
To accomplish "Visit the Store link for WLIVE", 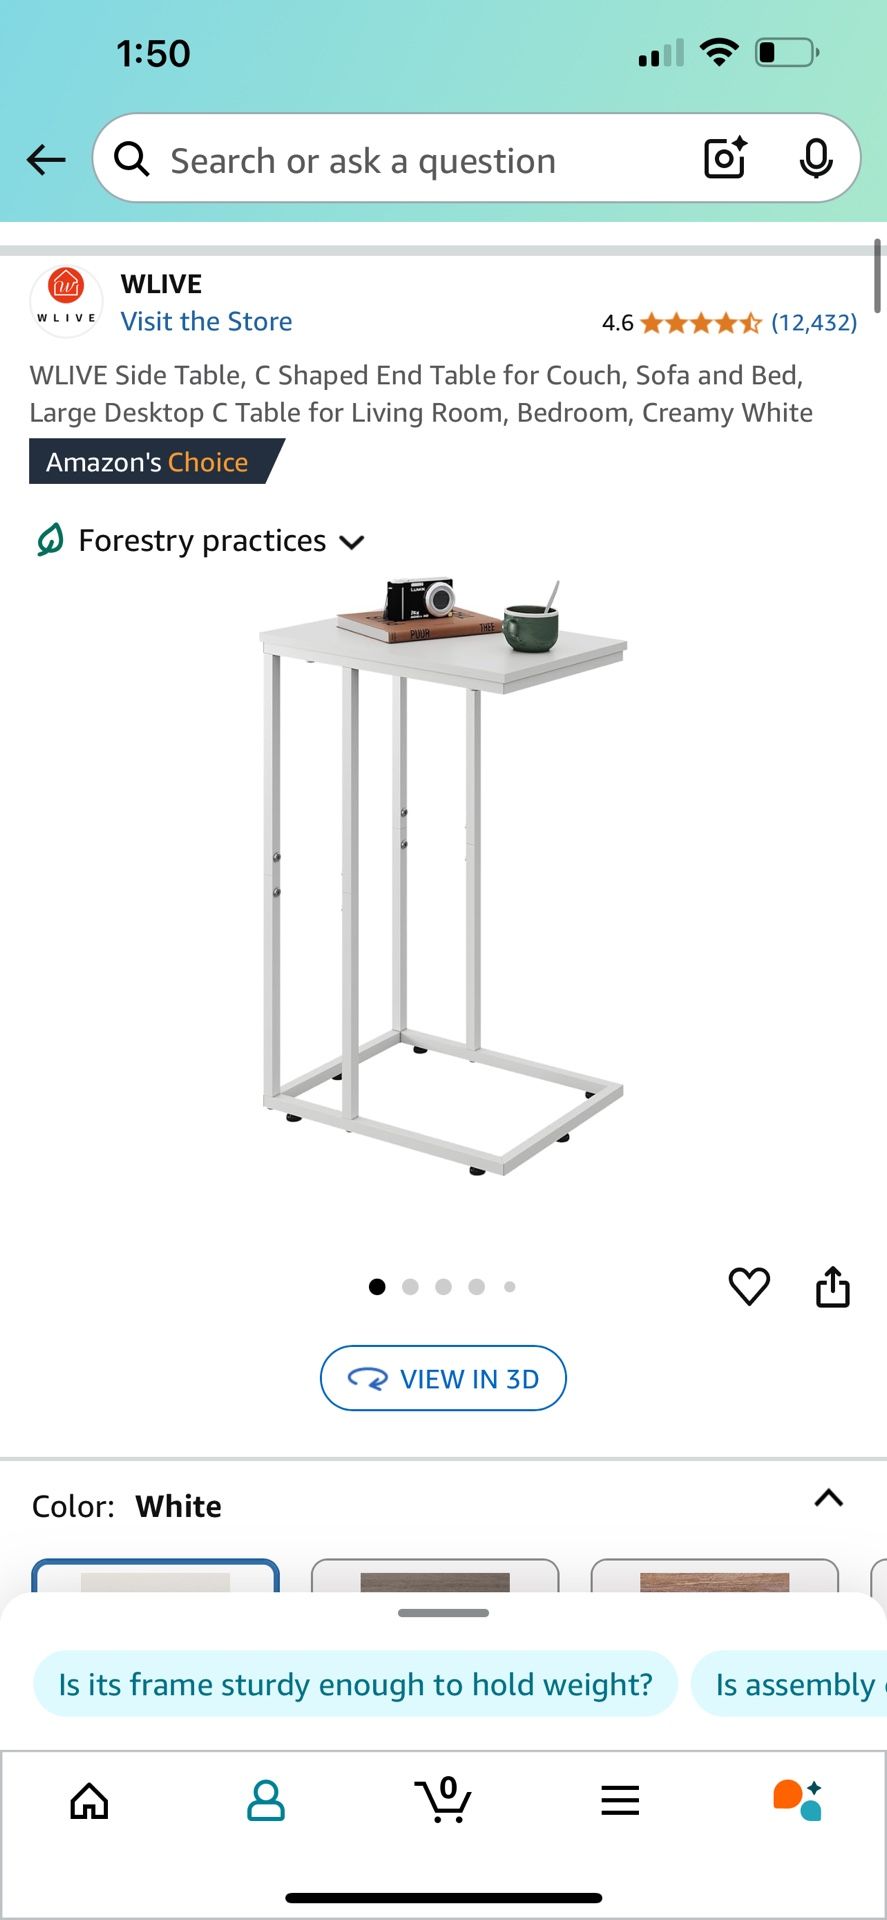I will tap(206, 321).
